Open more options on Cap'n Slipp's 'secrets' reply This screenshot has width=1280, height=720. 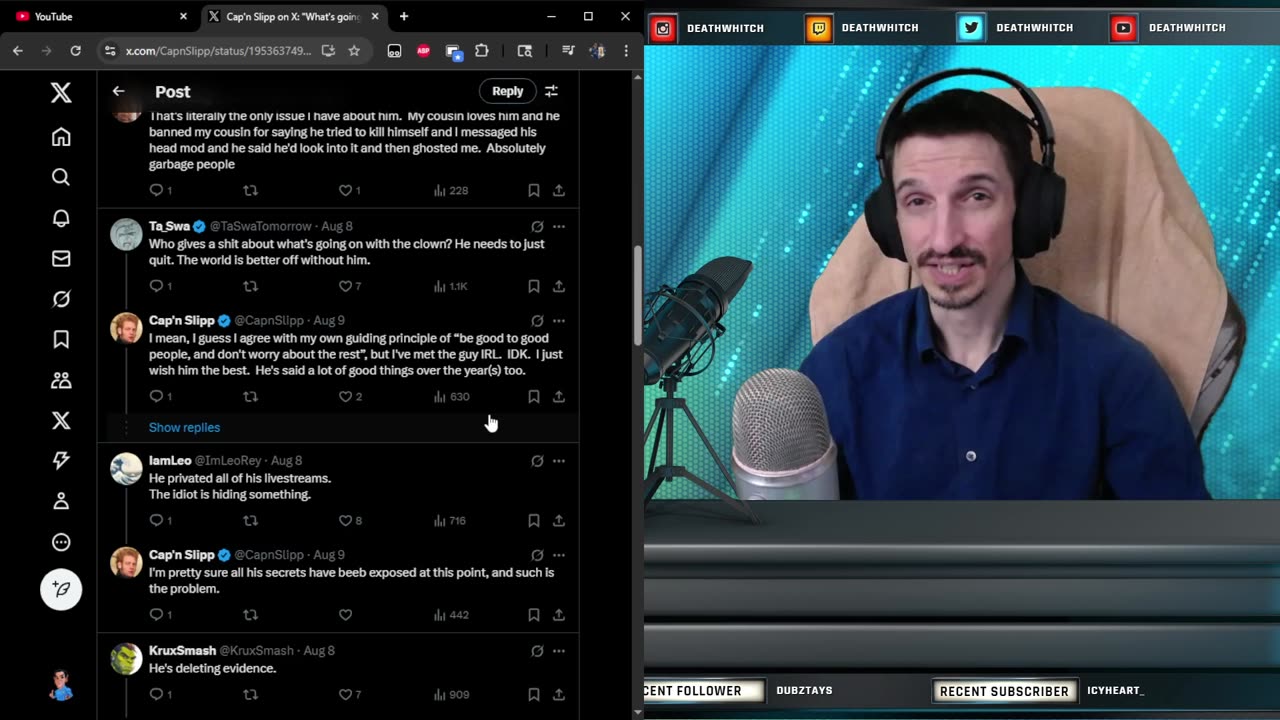tap(559, 555)
